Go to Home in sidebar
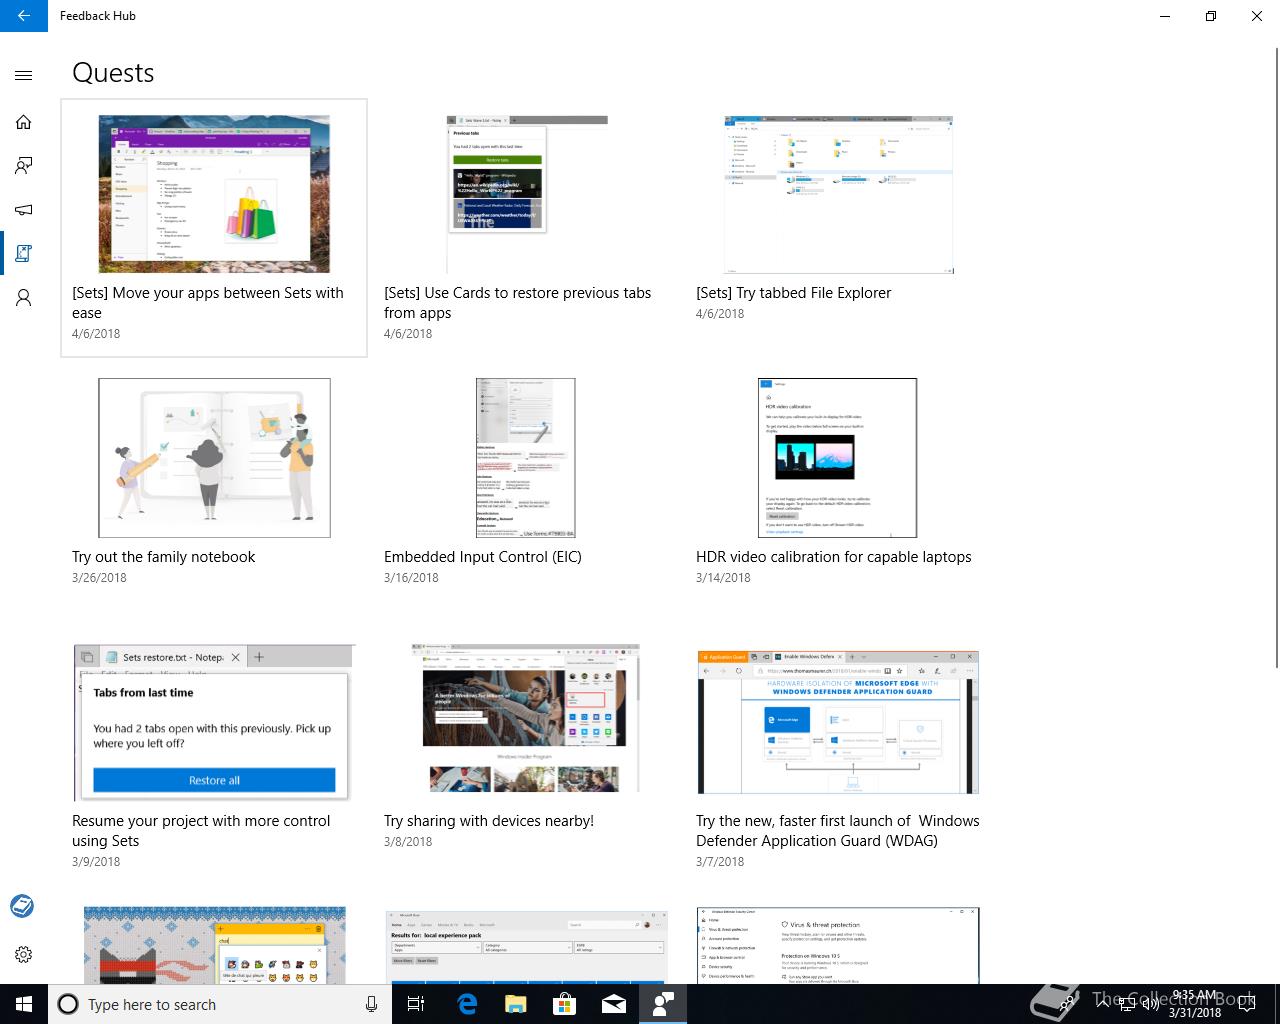1280x1024 pixels. (x=24, y=122)
